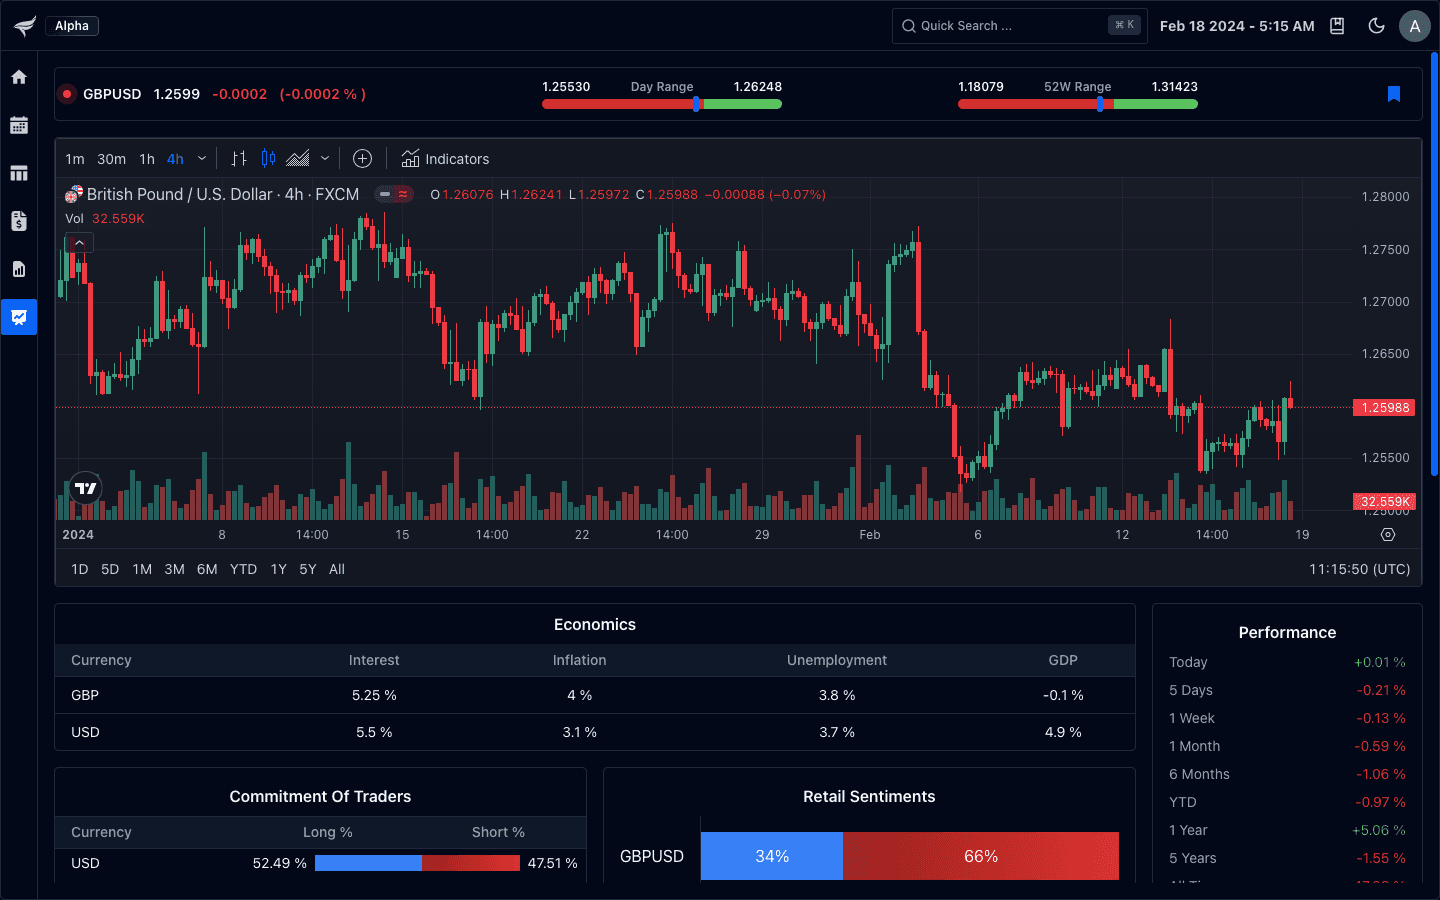Focus the Quick Search field
Viewport: 1440px width, 900px height.
1019,26
